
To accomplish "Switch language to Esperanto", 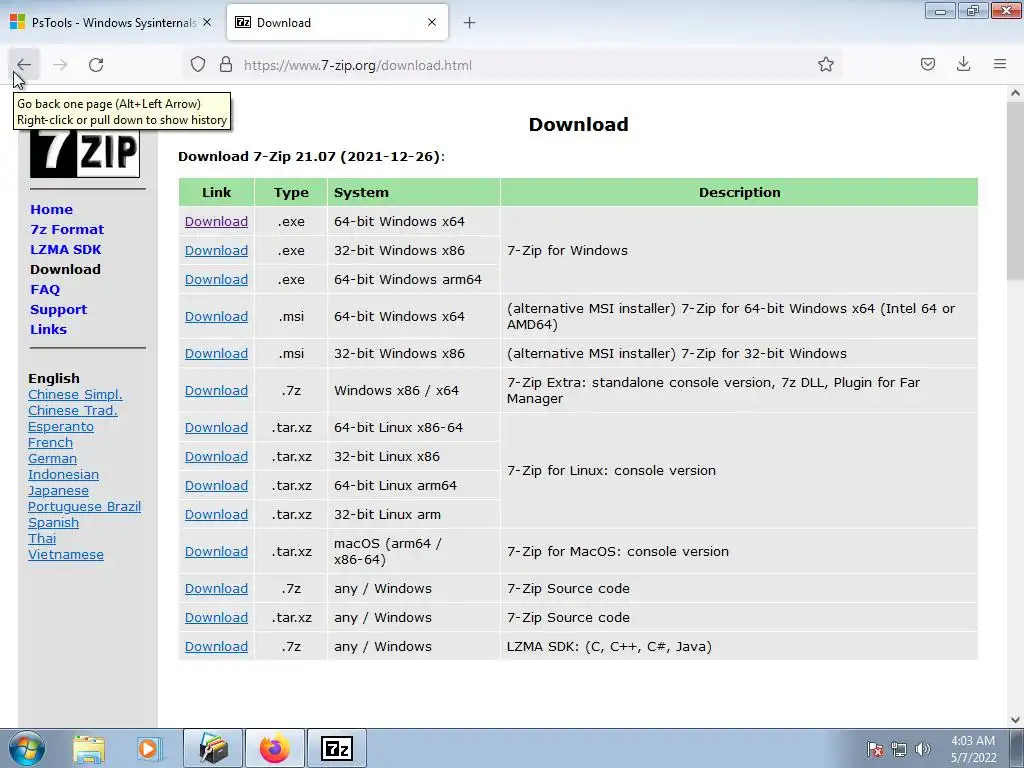I will tap(61, 426).
